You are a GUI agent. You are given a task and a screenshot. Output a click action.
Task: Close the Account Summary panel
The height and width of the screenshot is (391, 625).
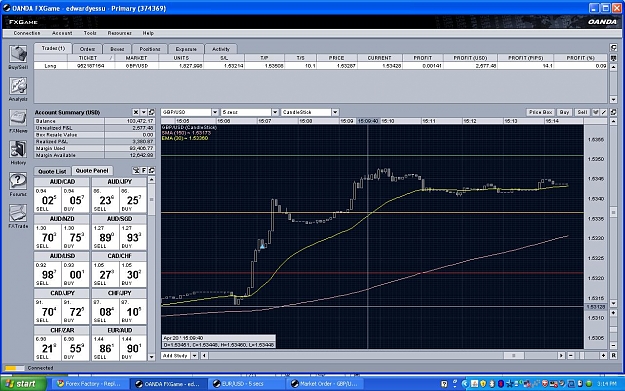pyautogui.click(x=136, y=112)
